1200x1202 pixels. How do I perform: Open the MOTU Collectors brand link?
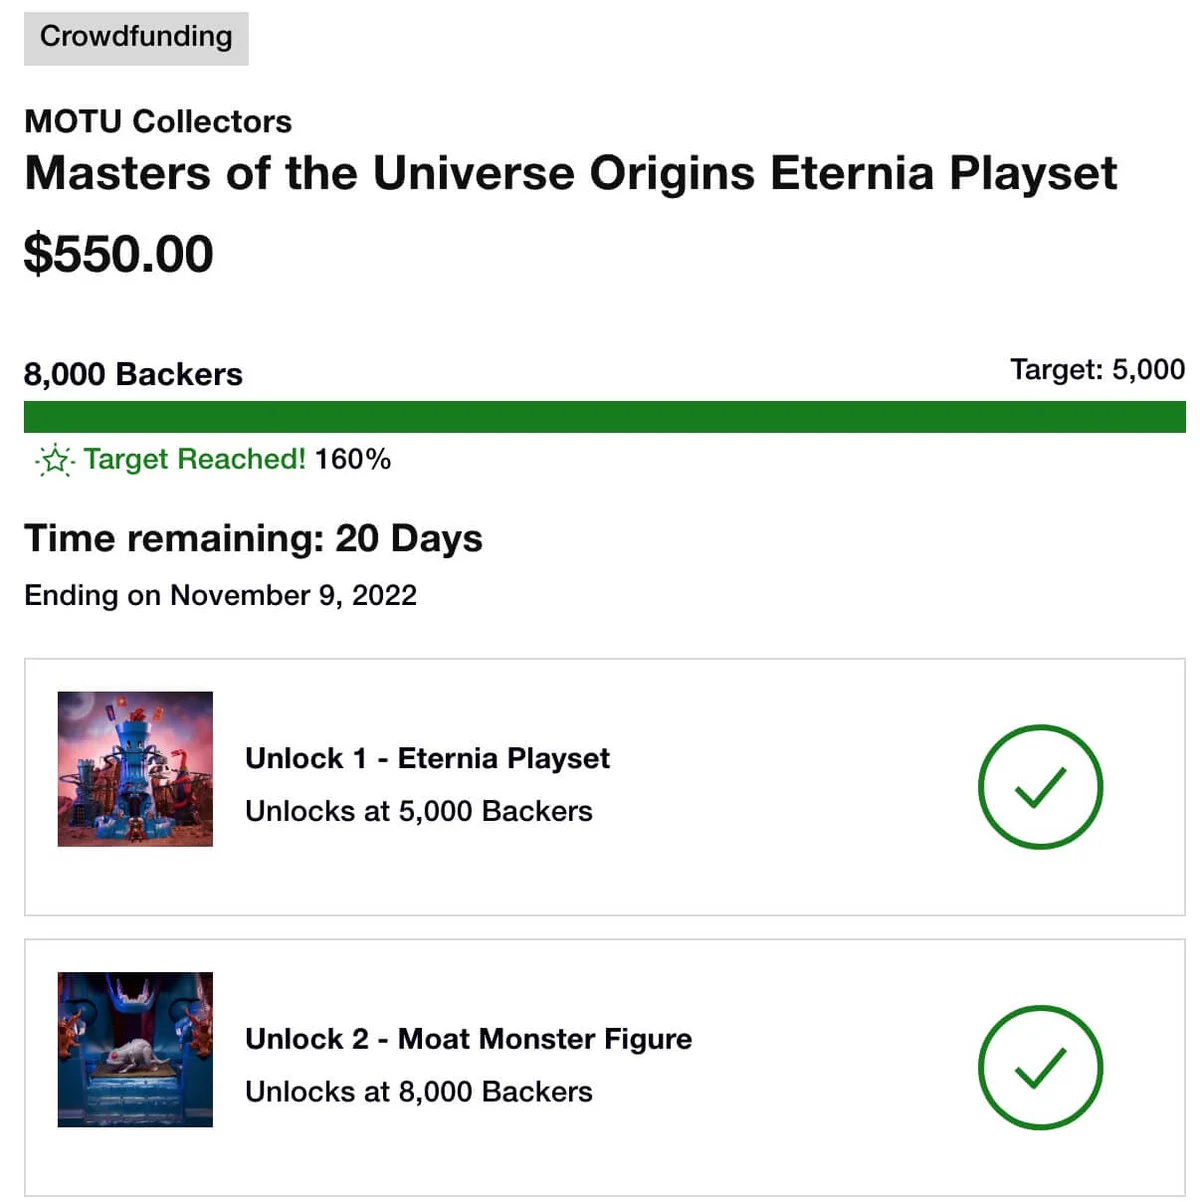point(157,121)
